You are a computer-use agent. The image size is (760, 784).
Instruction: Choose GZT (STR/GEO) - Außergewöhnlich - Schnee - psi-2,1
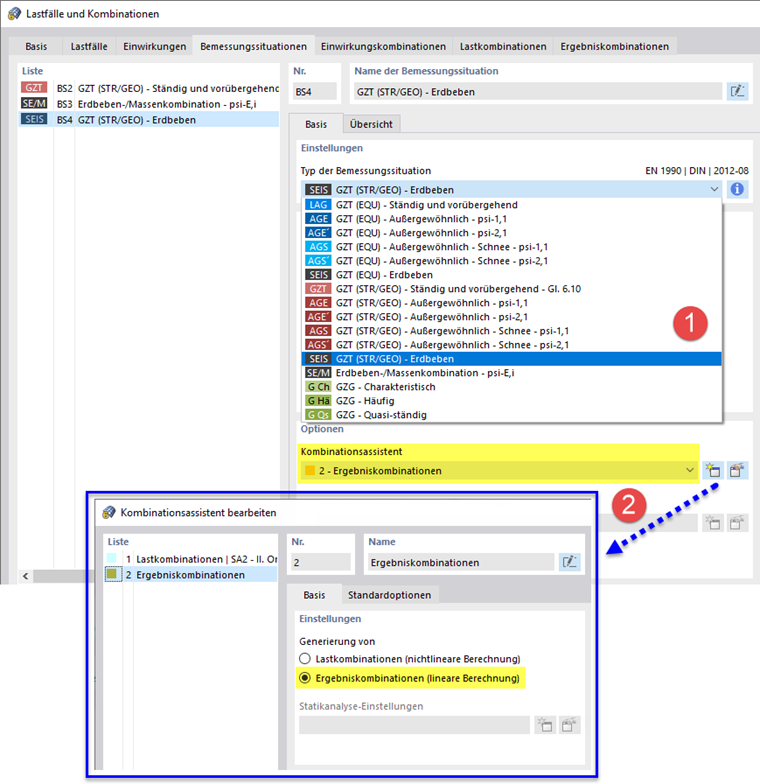tap(512, 344)
